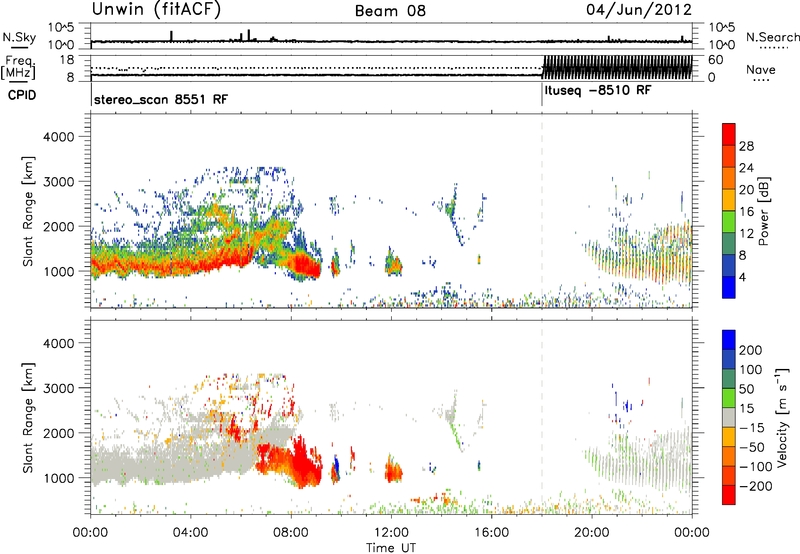The width and height of the screenshot is (800, 554).
Task: Click the 'Slant Range [km]' label of power panel
Action: (28, 211)
